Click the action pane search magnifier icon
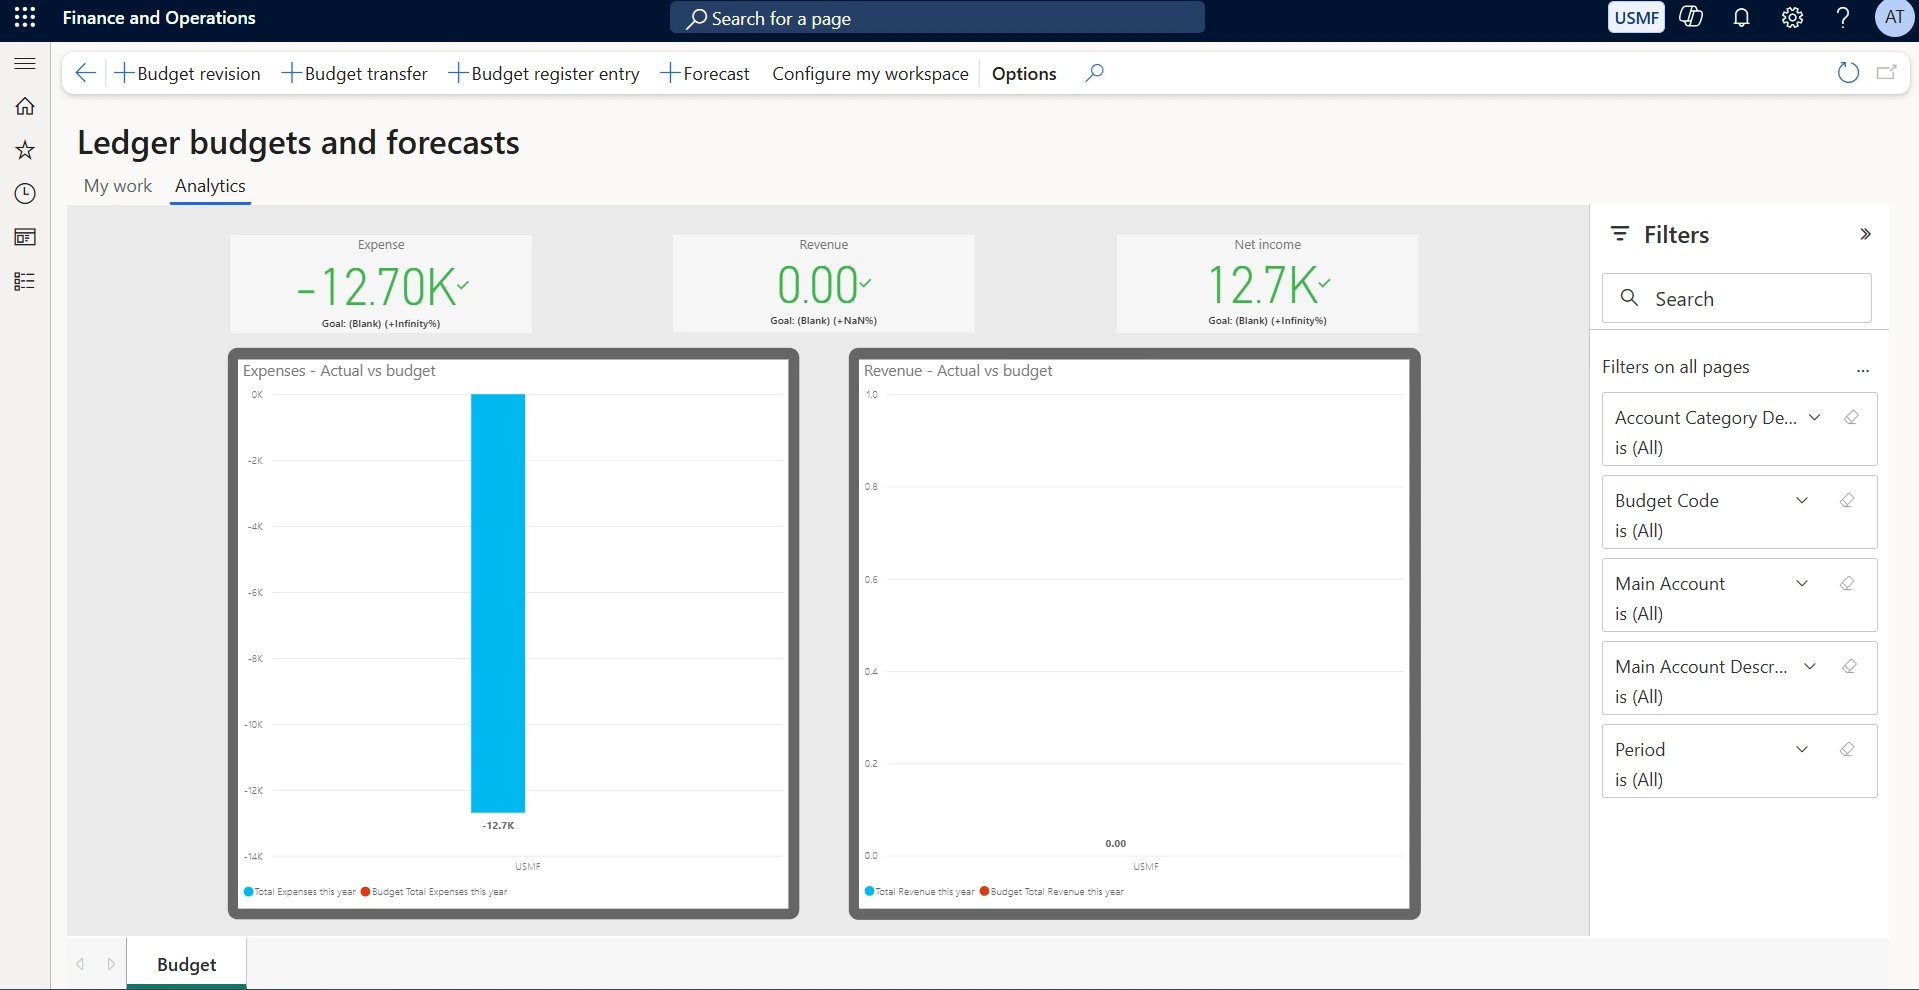The height and width of the screenshot is (990, 1919). point(1095,73)
